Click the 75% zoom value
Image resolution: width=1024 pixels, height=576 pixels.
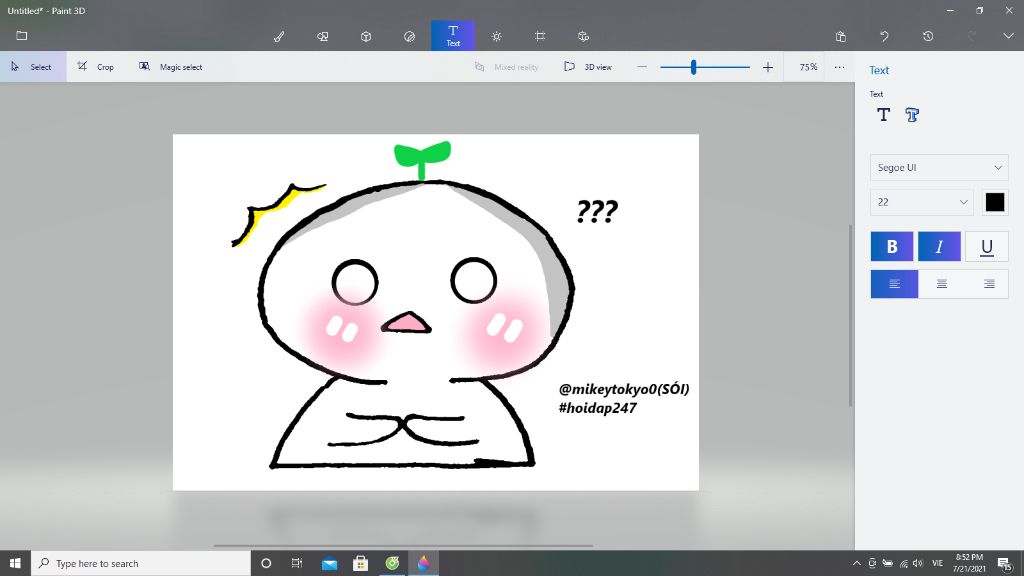808,67
